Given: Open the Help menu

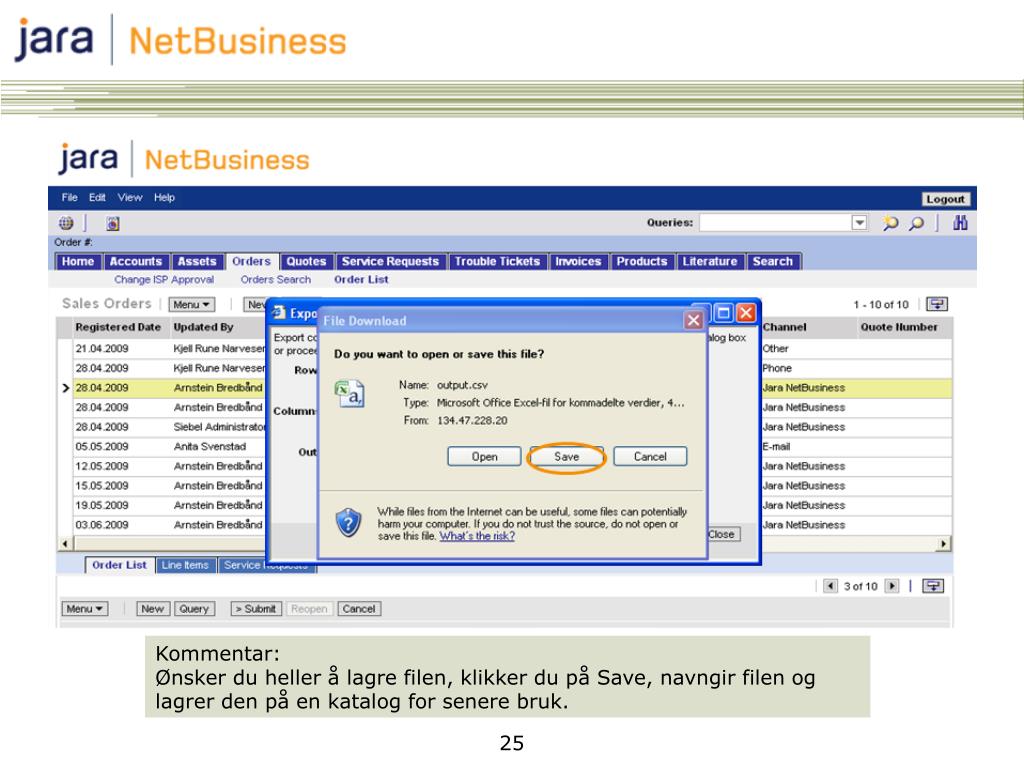Looking at the screenshot, I should click(164, 197).
